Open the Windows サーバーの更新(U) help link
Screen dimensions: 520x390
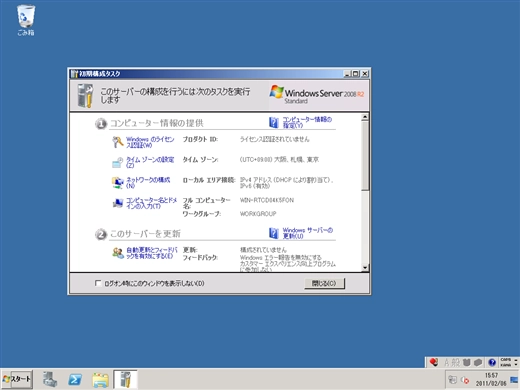[308, 233]
